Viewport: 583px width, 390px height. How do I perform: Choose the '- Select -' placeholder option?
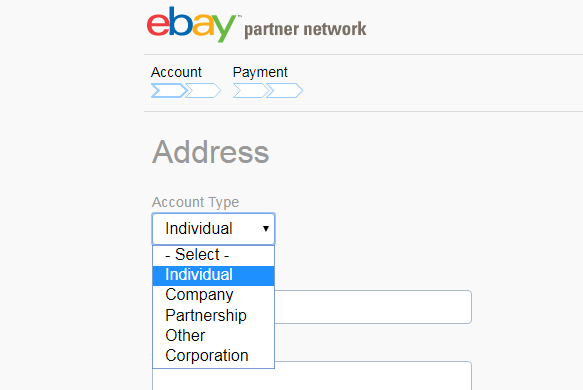point(213,255)
